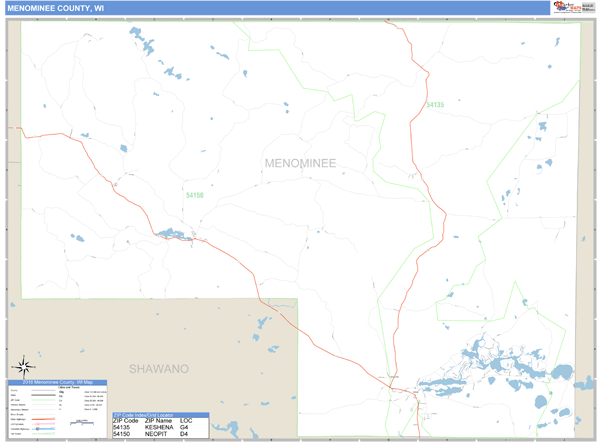The image size is (600, 442).
Task: Click the compass rose icon
Action: [x=24, y=367]
